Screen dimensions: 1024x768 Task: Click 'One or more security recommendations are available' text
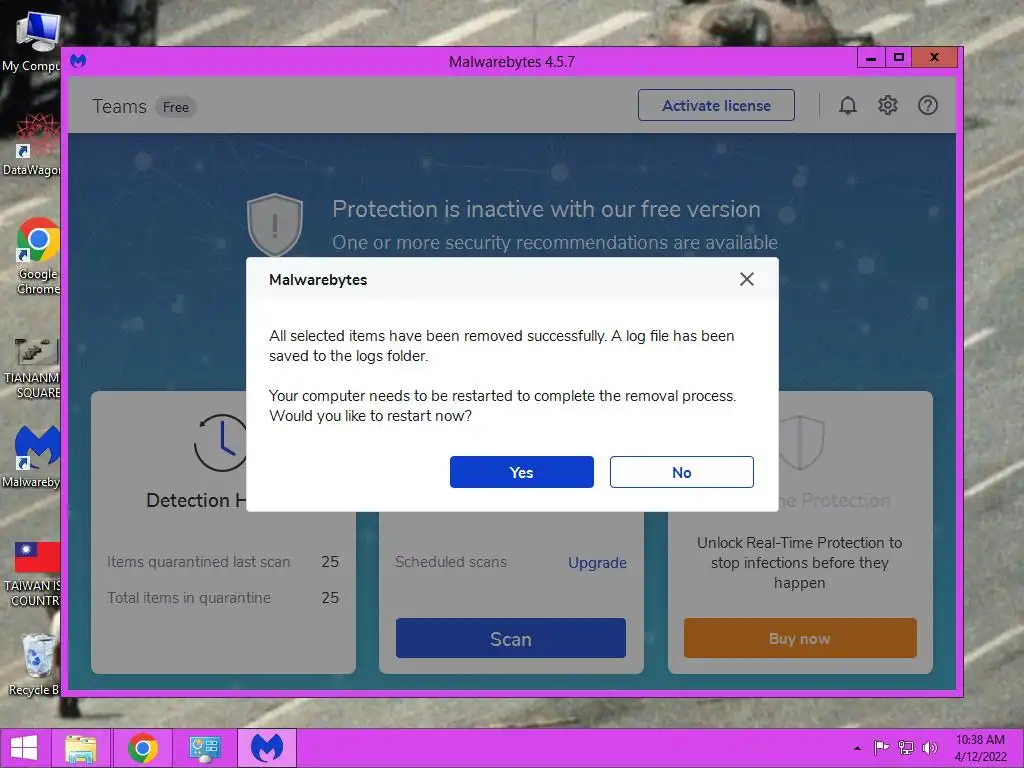click(x=555, y=242)
